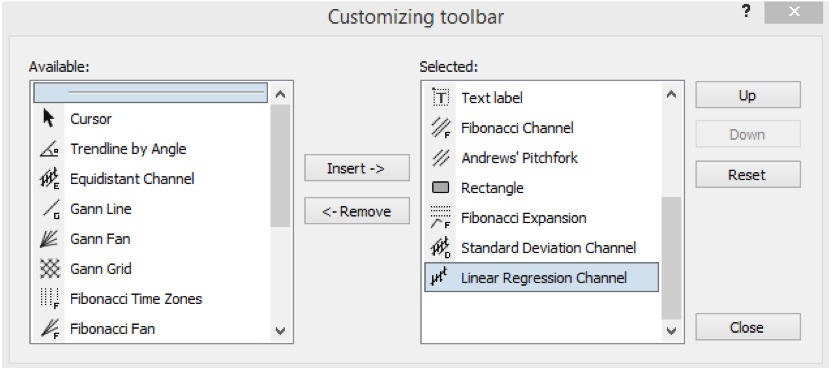The image size is (829, 368).
Task: Select the Fibonacci Time Zones icon
Action: [x=49, y=299]
